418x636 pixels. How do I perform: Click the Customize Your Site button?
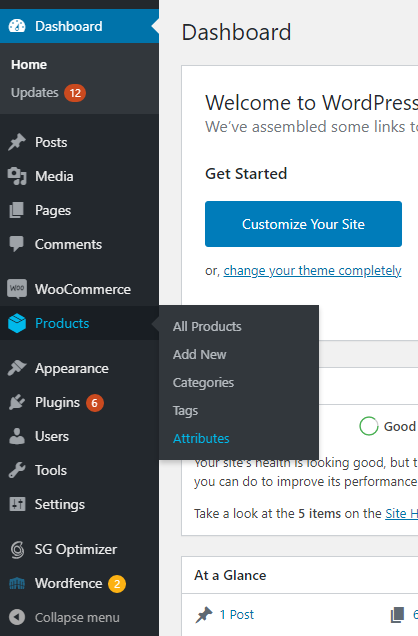303,224
